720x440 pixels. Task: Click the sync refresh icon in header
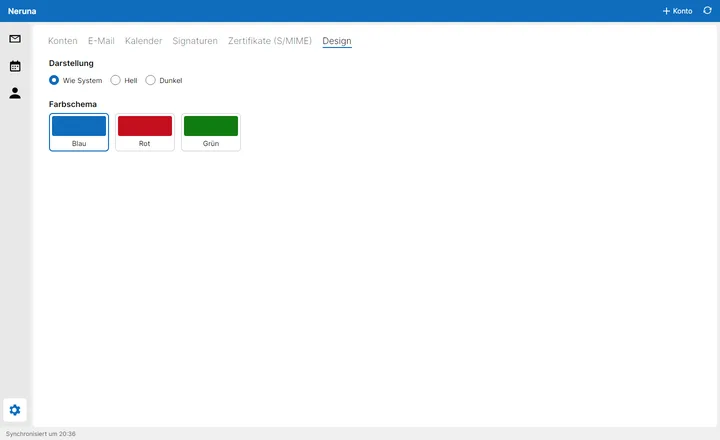(707, 11)
